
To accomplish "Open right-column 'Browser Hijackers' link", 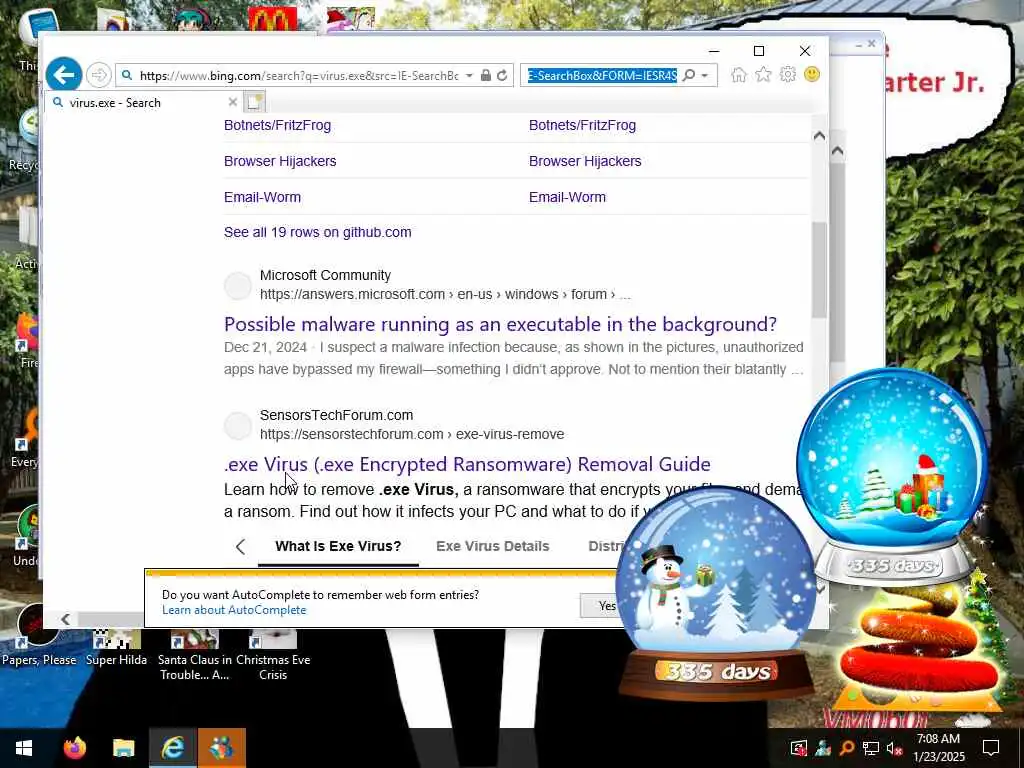I will point(585,161).
